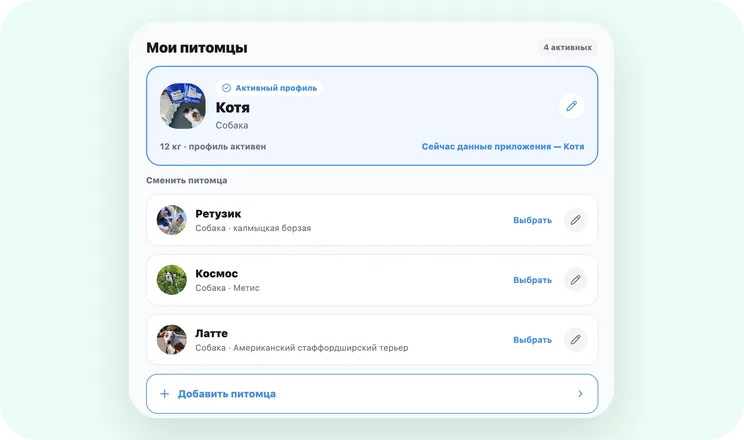Click the Сейчас данные приложения — Котя link
The height and width of the screenshot is (440, 744).
[503, 147]
